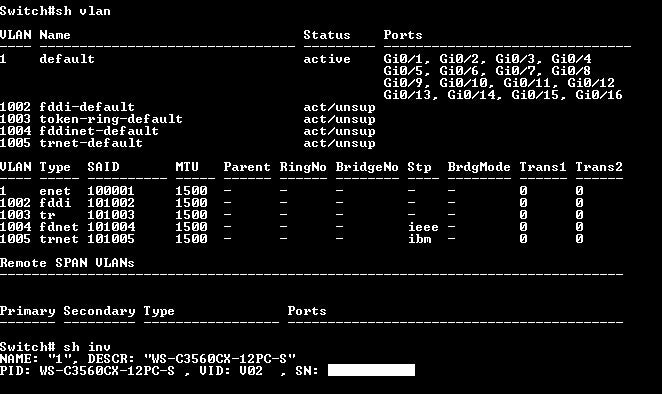
Task: Click the redacted serial number box after SN:
Action: (x=372, y=370)
